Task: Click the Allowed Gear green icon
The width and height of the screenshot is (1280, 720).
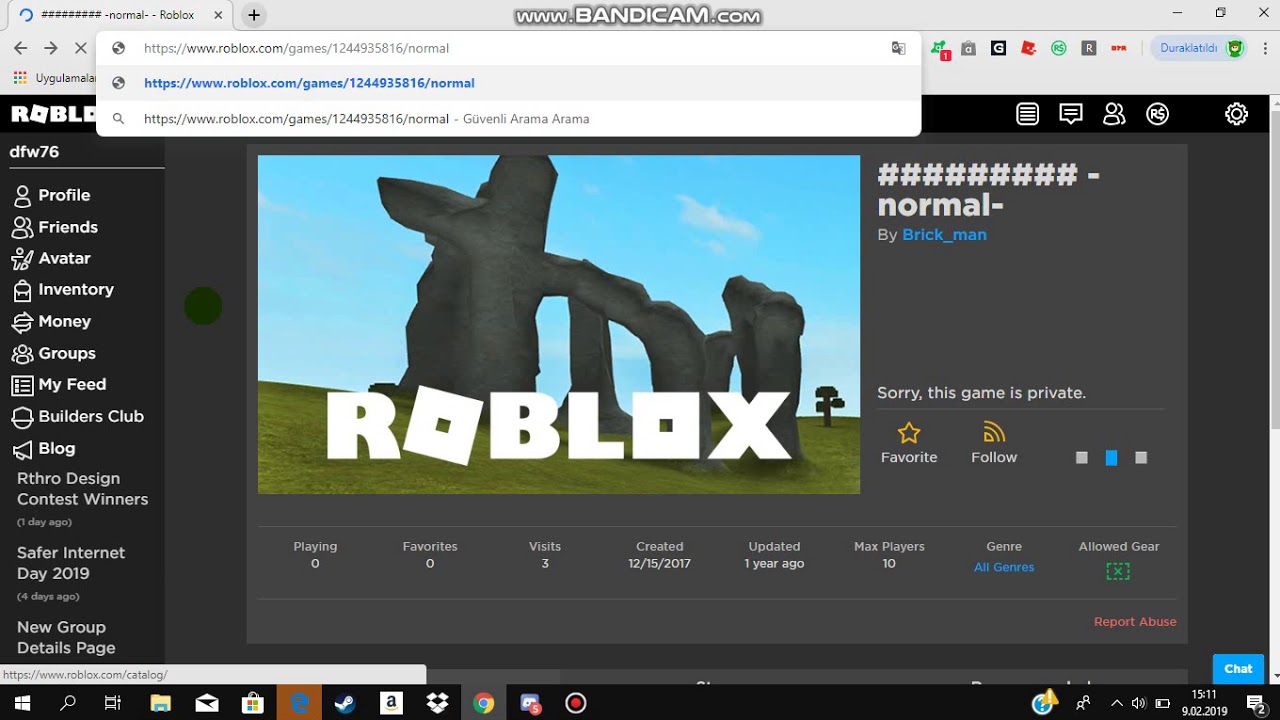Action: click(x=1118, y=571)
